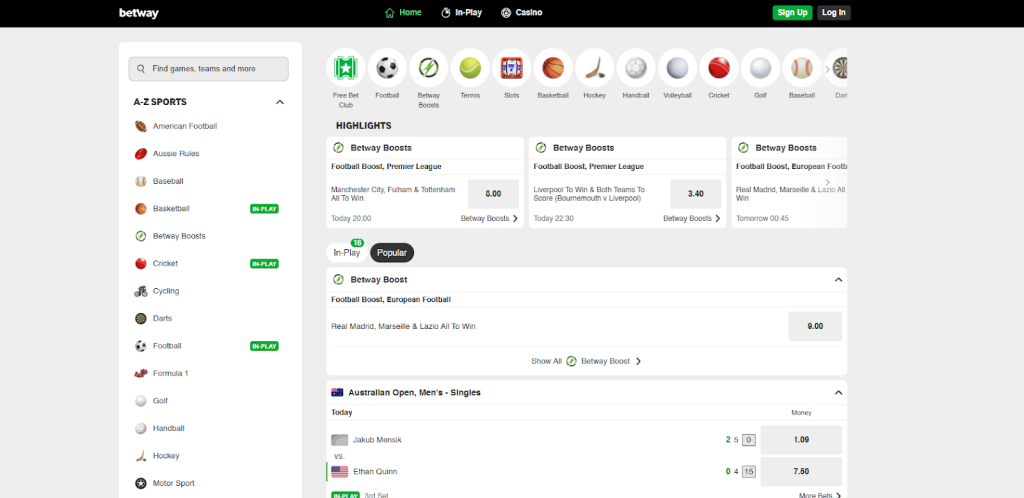Click the Cricket IN-PLAY badge
1024x498 pixels.
click(264, 264)
